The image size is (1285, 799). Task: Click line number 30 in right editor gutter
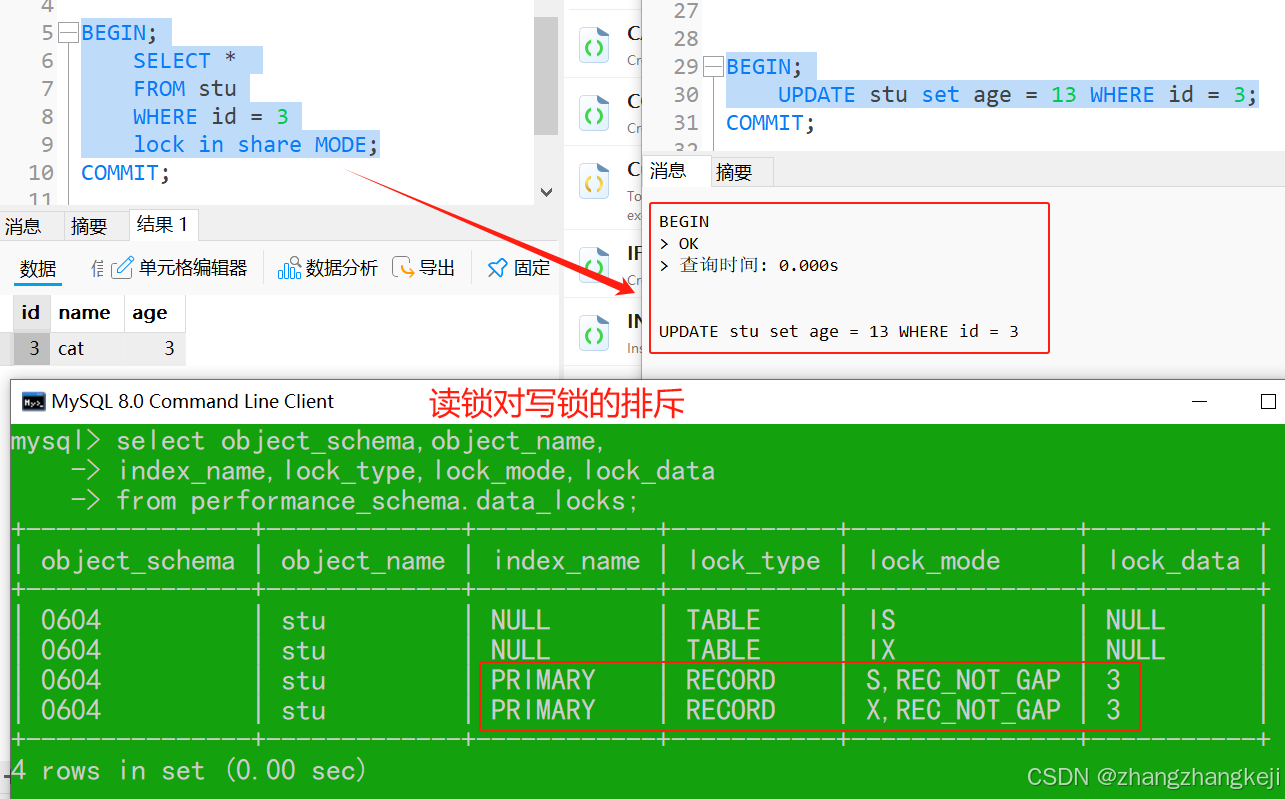[x=686, y=95]
